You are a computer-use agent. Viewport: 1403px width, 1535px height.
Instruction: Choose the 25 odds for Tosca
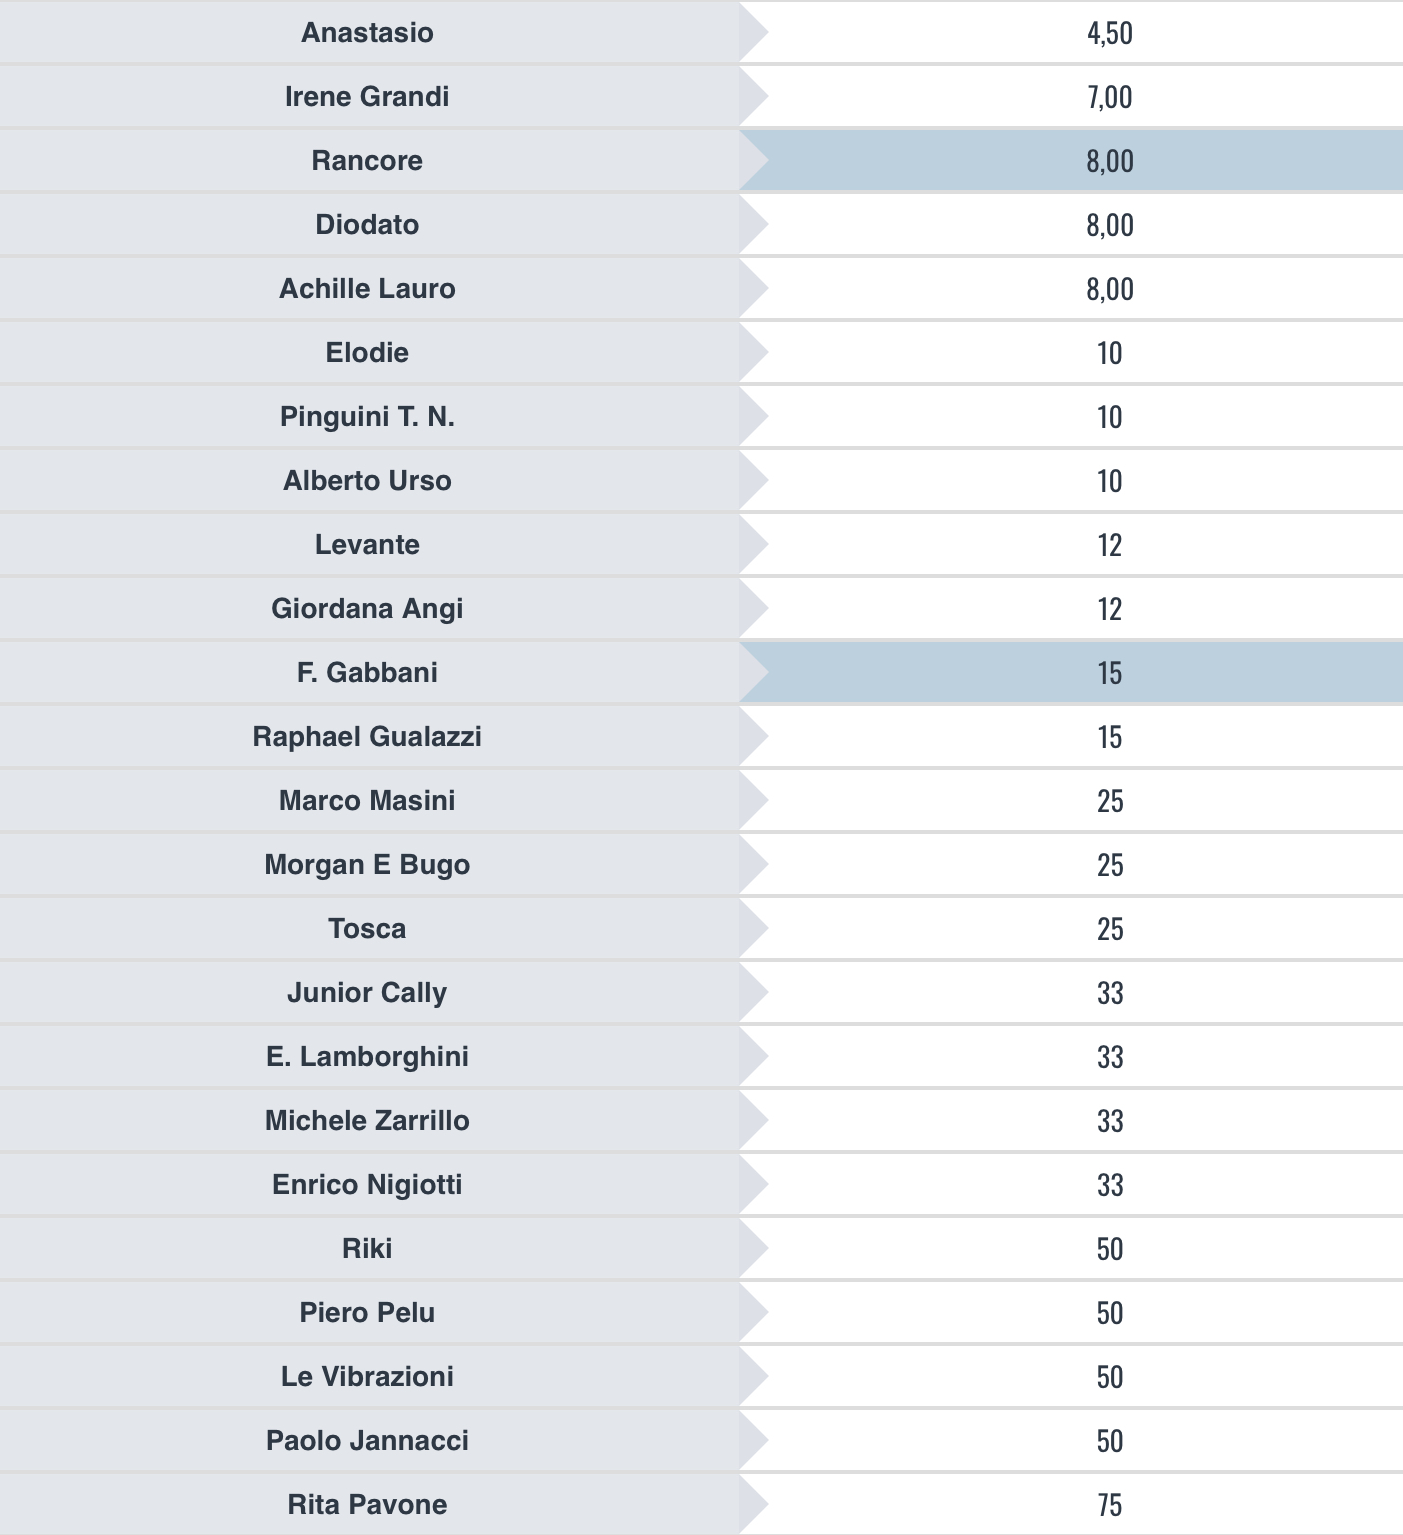point(1109,929)
